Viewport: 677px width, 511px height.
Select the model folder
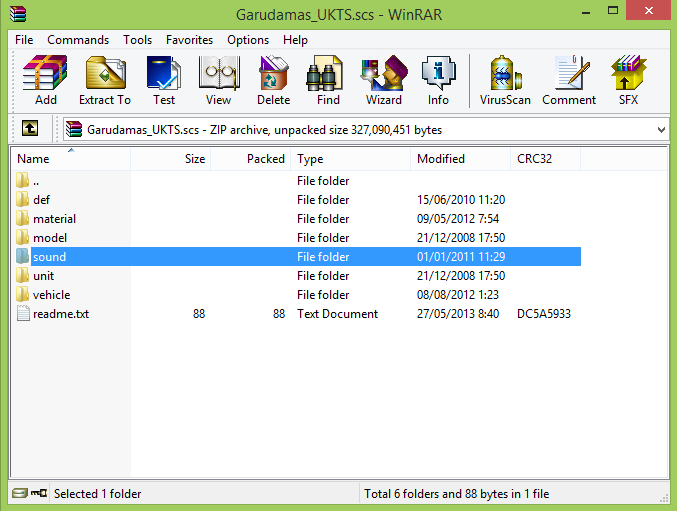point(298,237)
